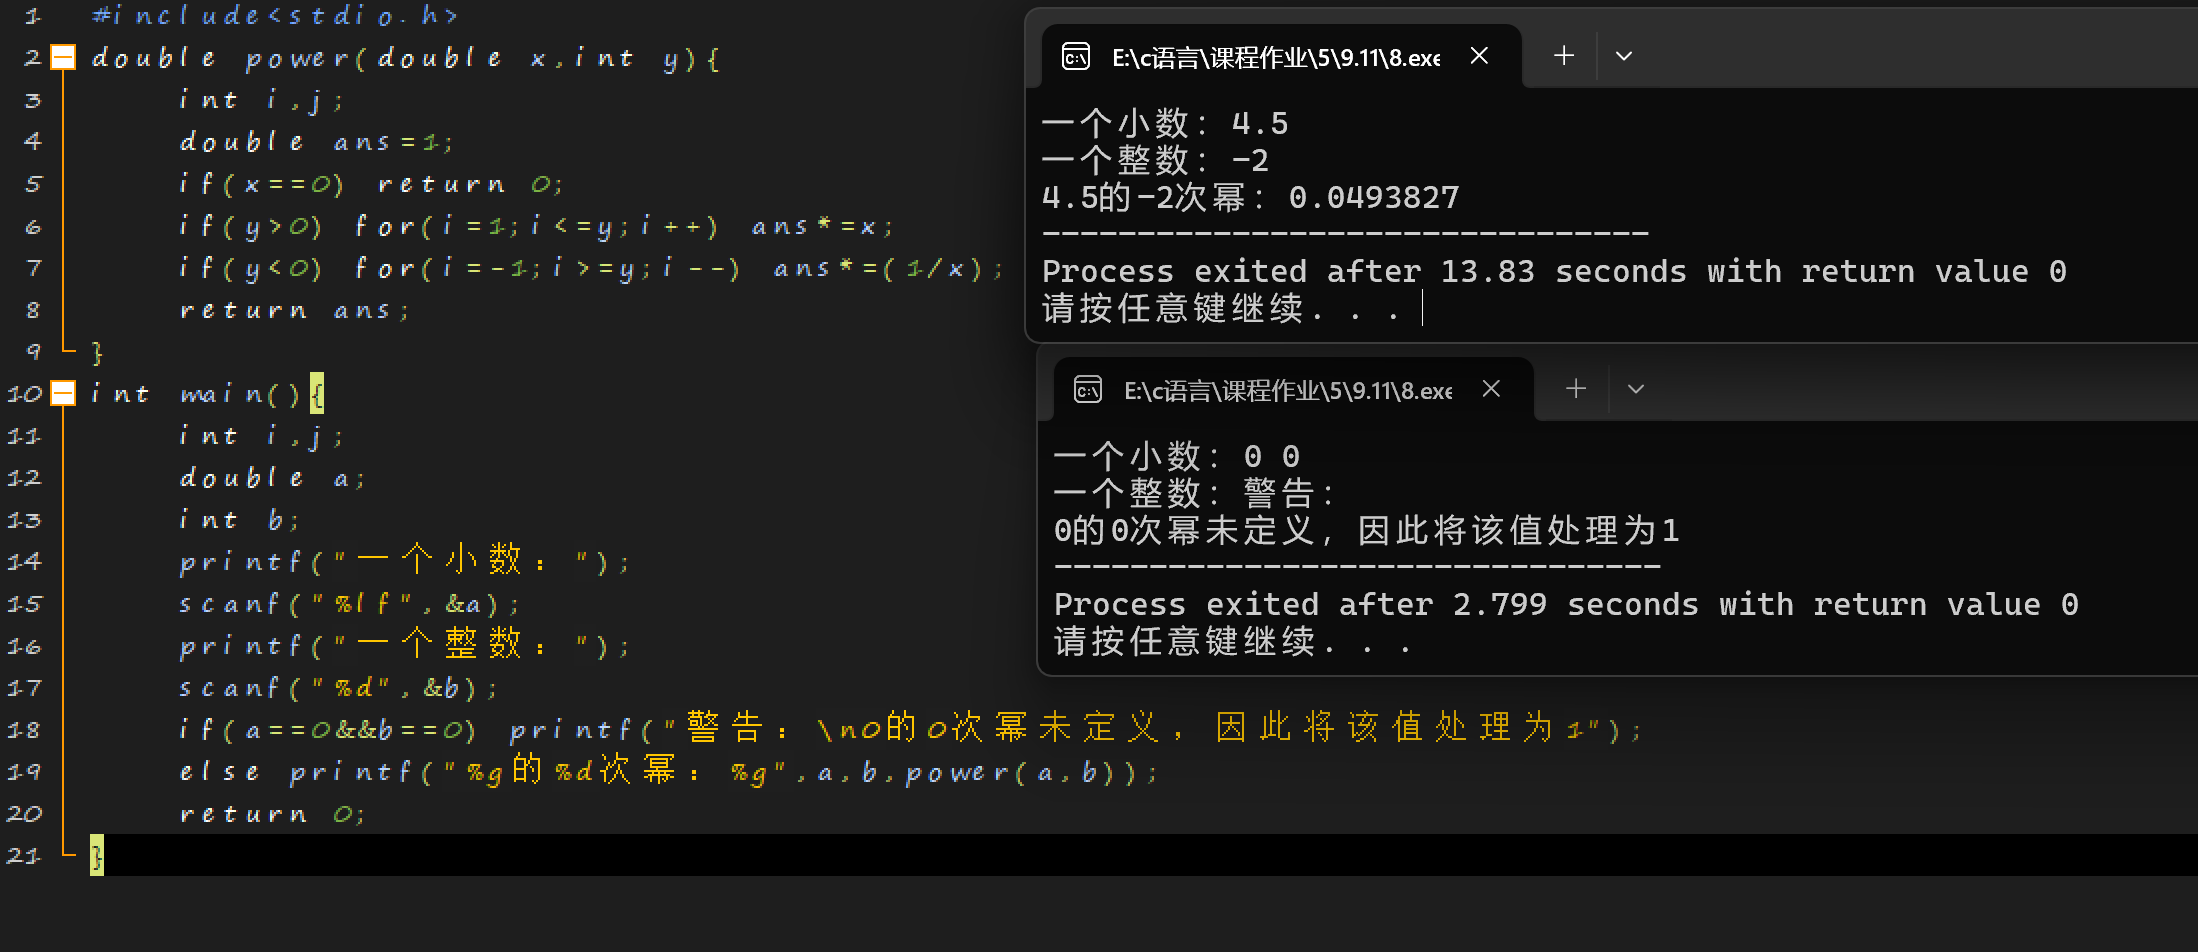Click the 'double ans=1;' line
This screenshot has height=952, width=2198.
316,142
